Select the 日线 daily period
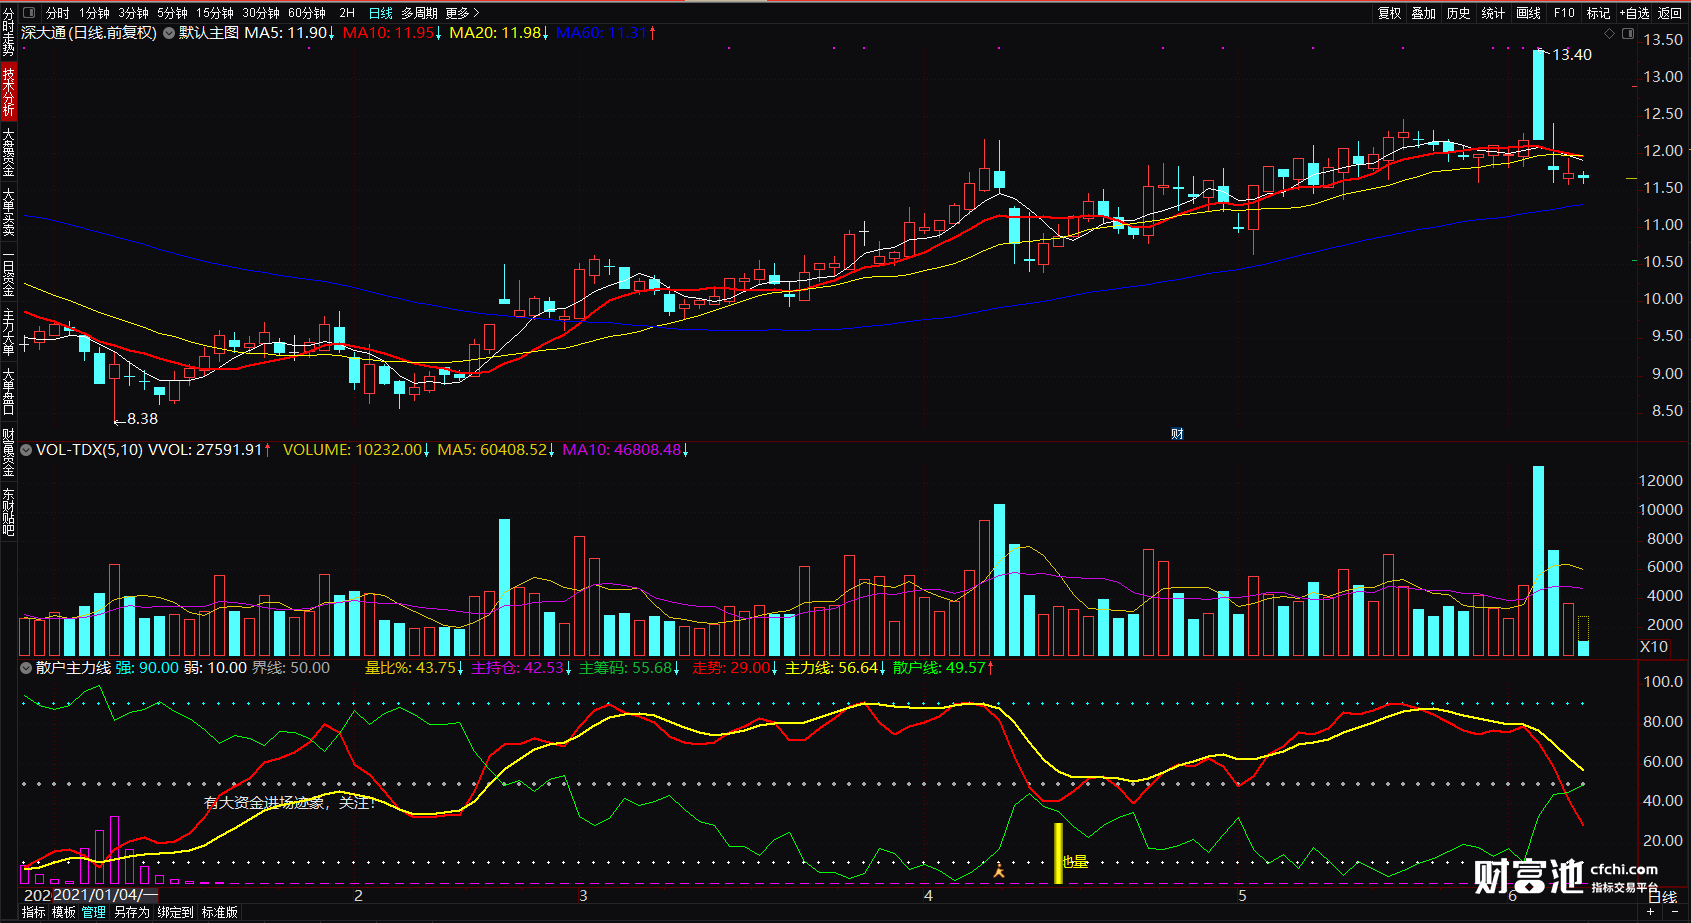This screenshot has width=1691, height=923. [x=381, y=13]
